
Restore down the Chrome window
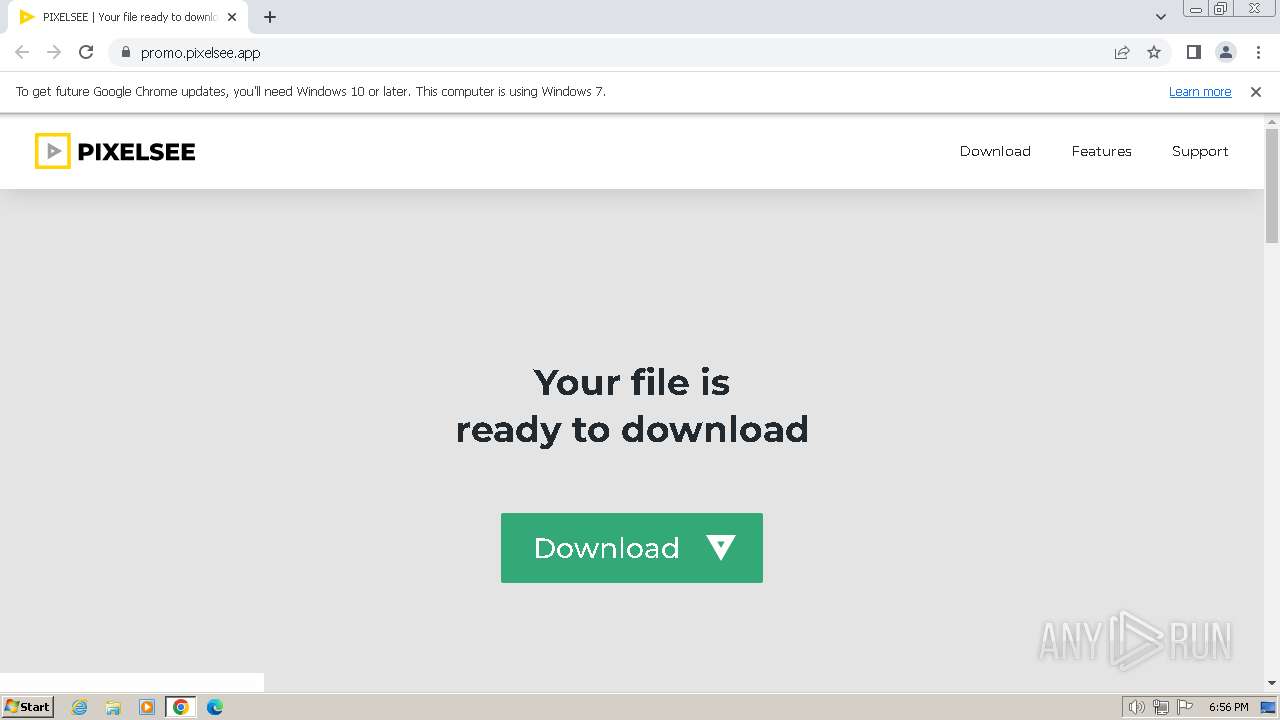point(1221,9)
